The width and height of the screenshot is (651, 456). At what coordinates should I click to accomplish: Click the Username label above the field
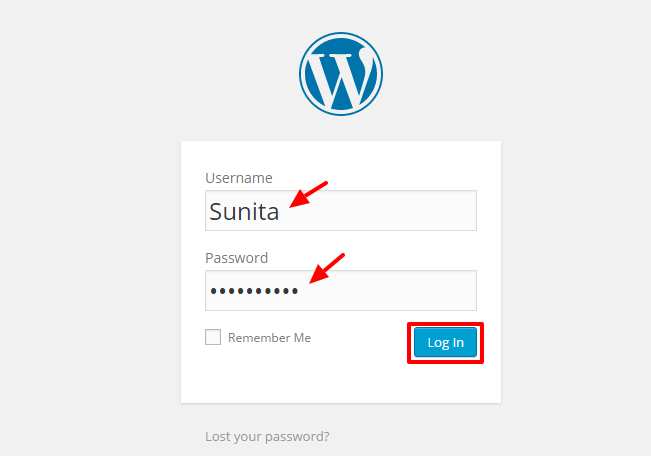(x=239, y=178)
